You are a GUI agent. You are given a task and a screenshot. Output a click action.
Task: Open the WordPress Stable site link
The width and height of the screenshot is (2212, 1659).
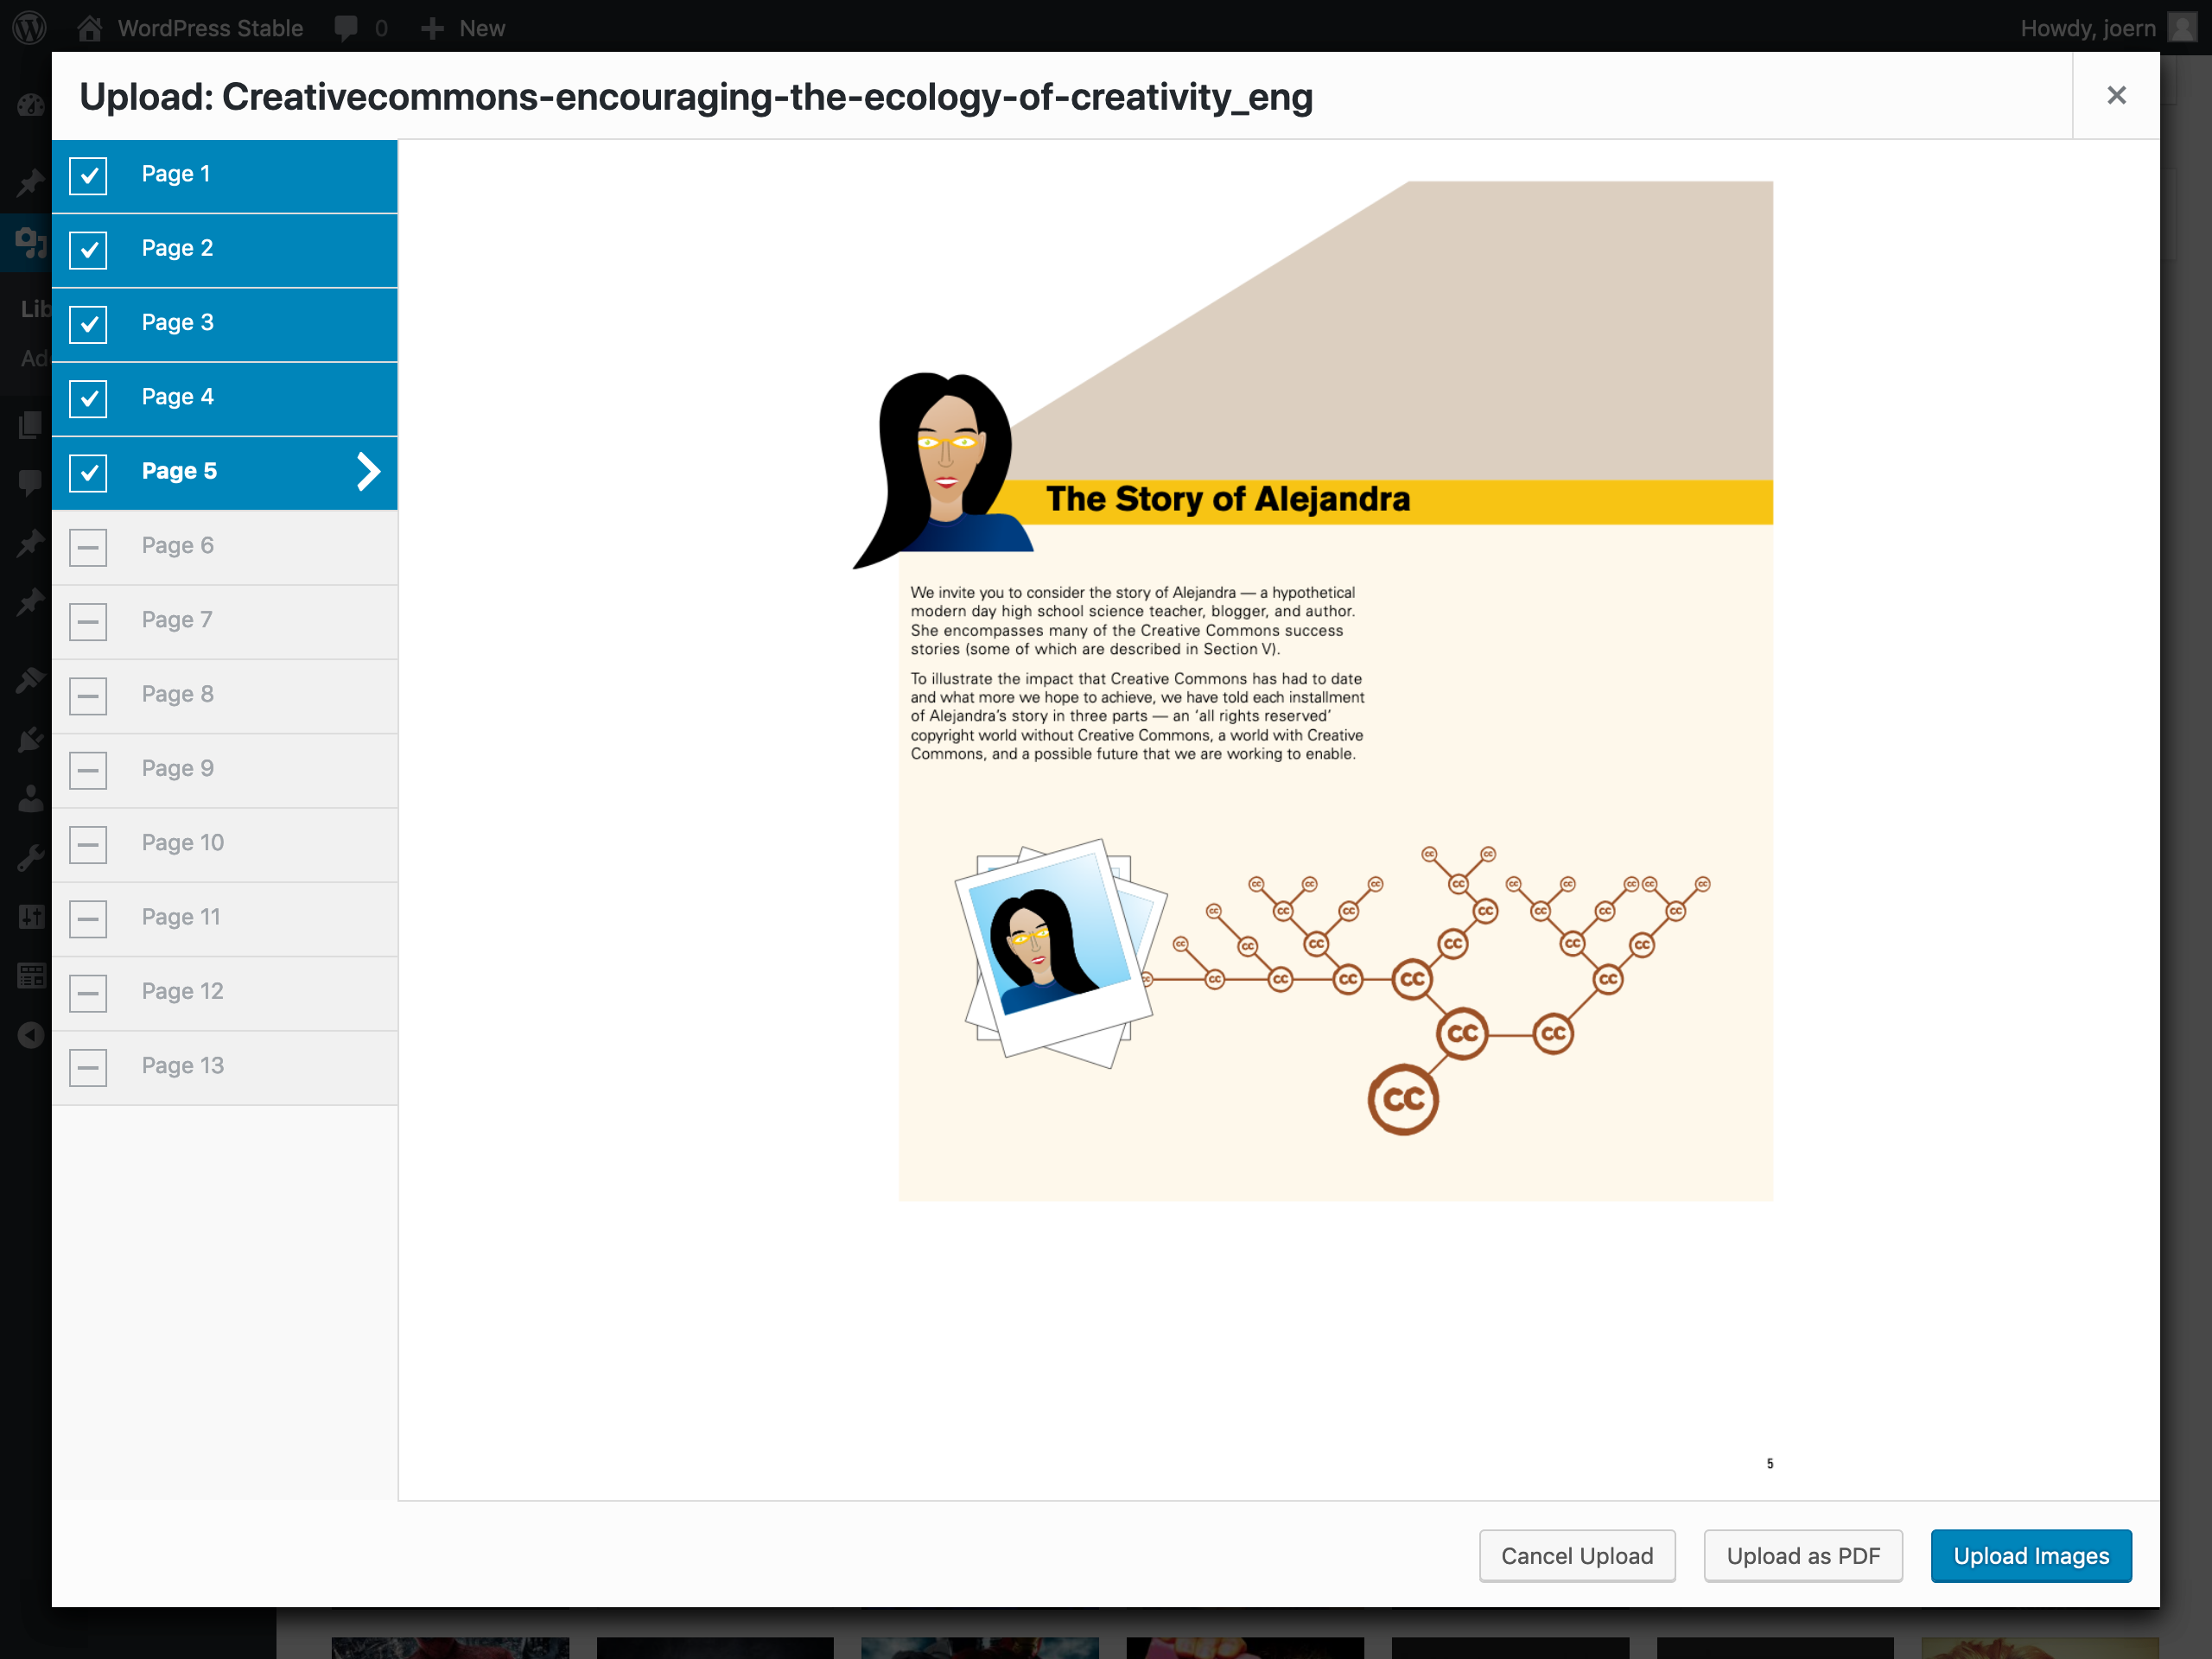coord(210,28)
